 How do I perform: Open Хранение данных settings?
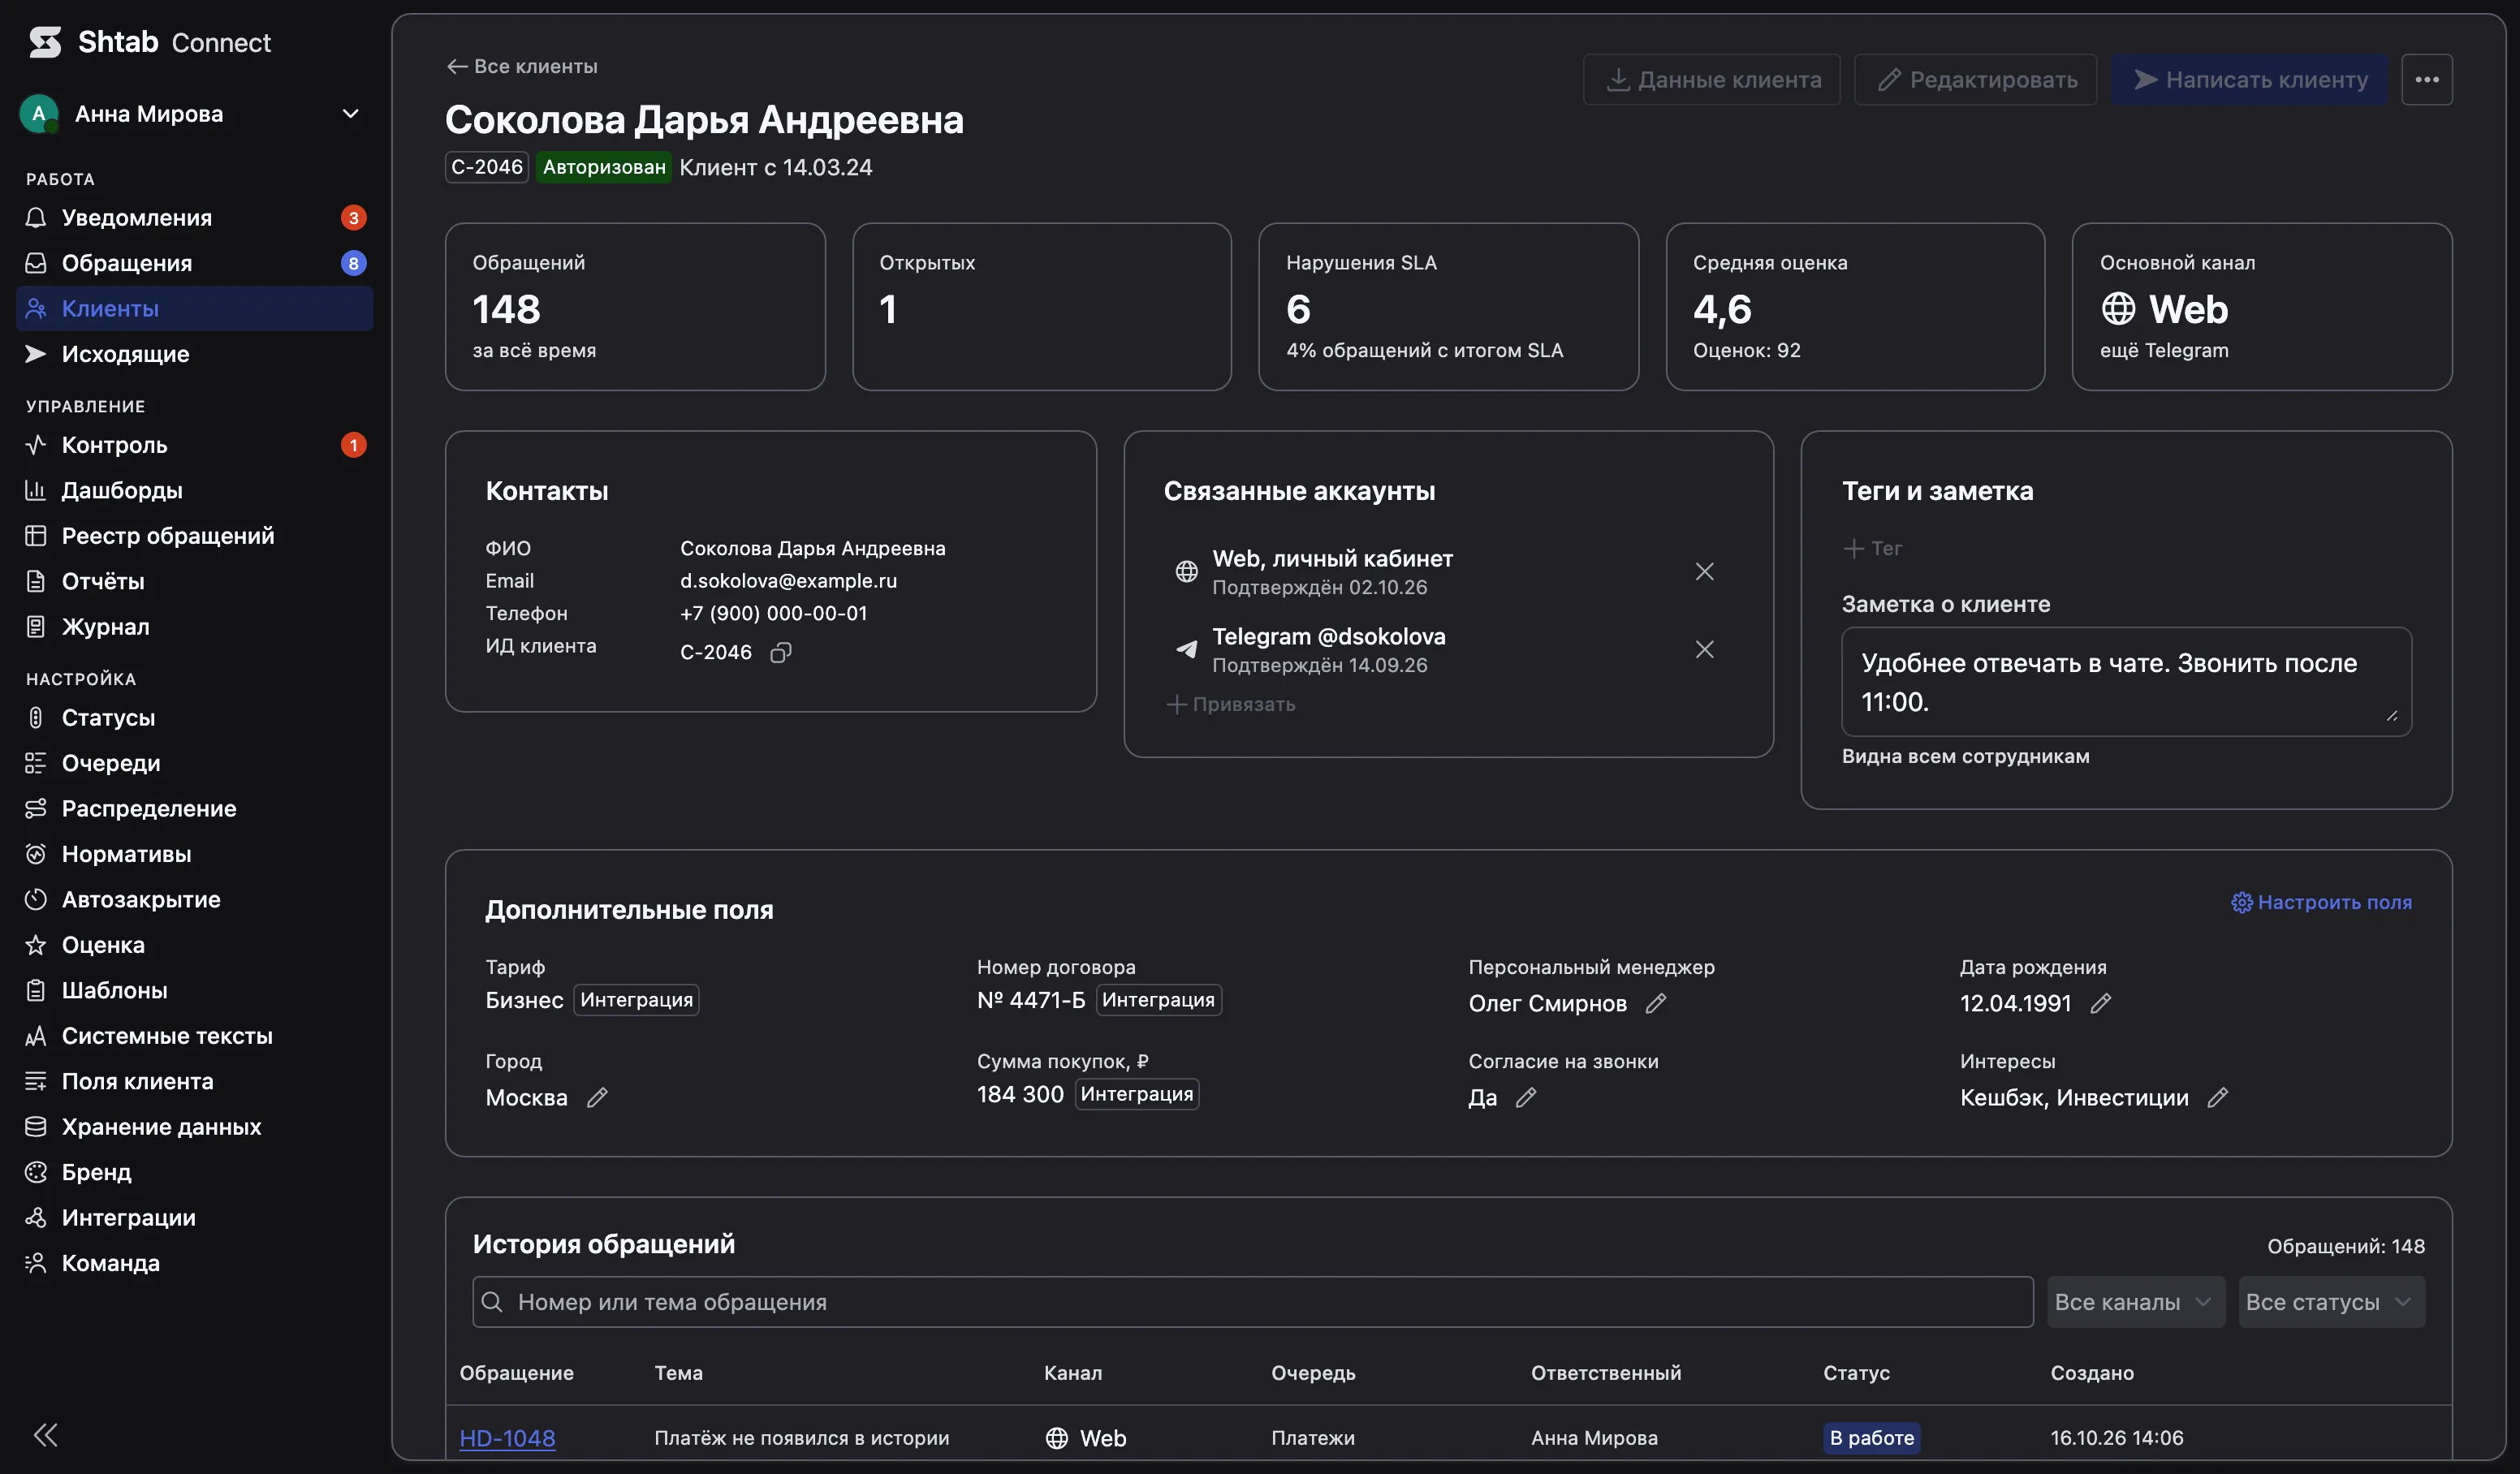pyautogui.click(x=195, y=1126)
